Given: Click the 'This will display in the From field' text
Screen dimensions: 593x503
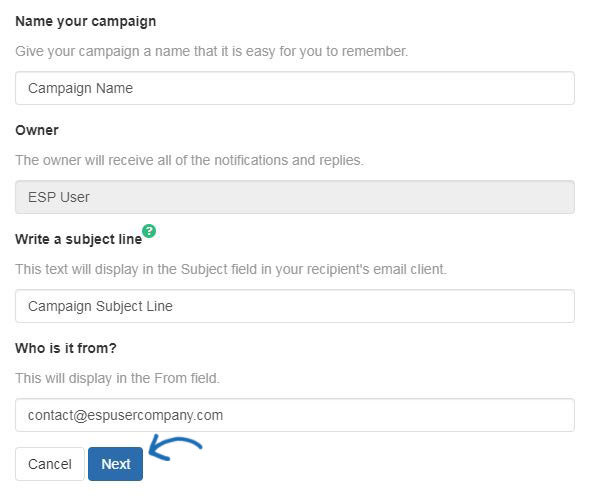Looking at the screenshot, I should coord(117,378).
